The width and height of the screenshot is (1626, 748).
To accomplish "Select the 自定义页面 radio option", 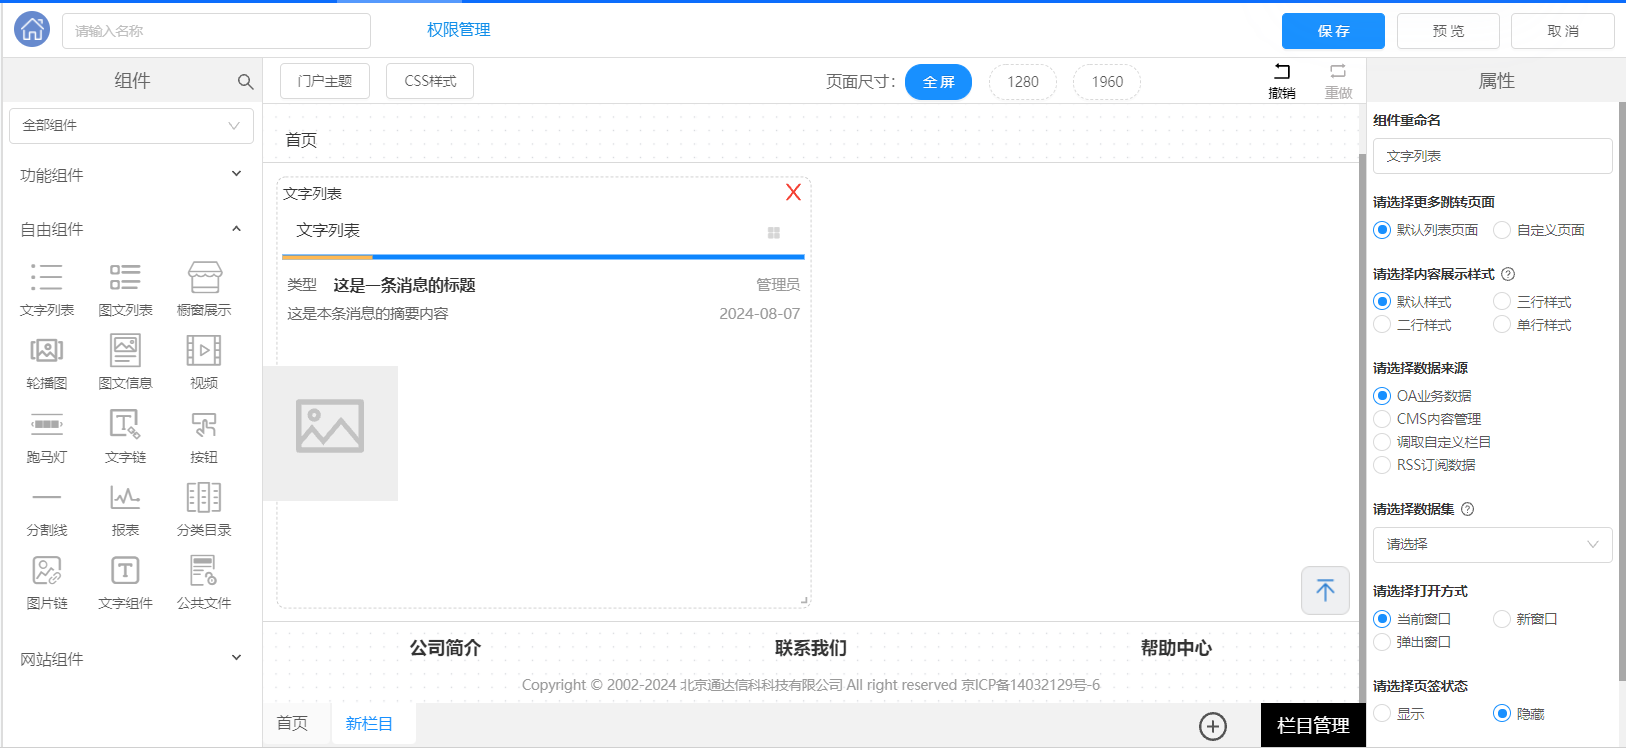I will click(1502, 230).
